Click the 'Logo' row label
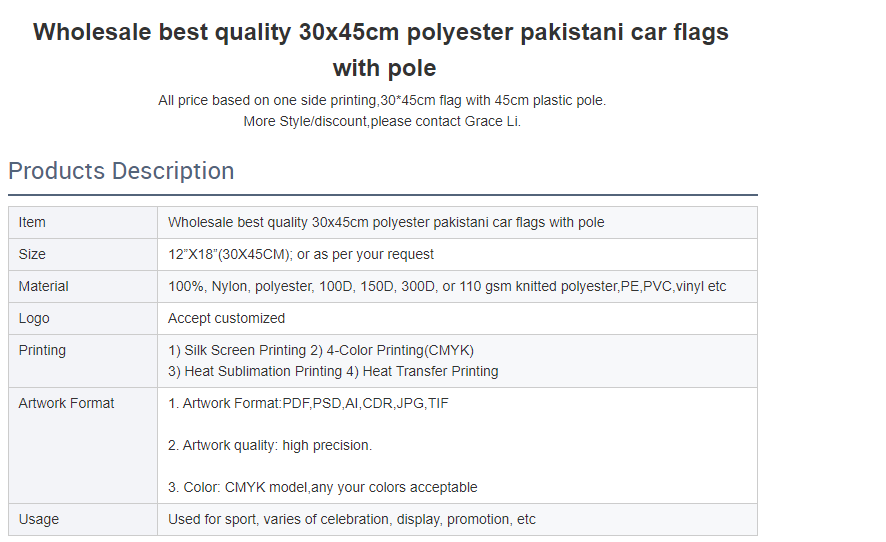886x542 pixels. [34, 318]
